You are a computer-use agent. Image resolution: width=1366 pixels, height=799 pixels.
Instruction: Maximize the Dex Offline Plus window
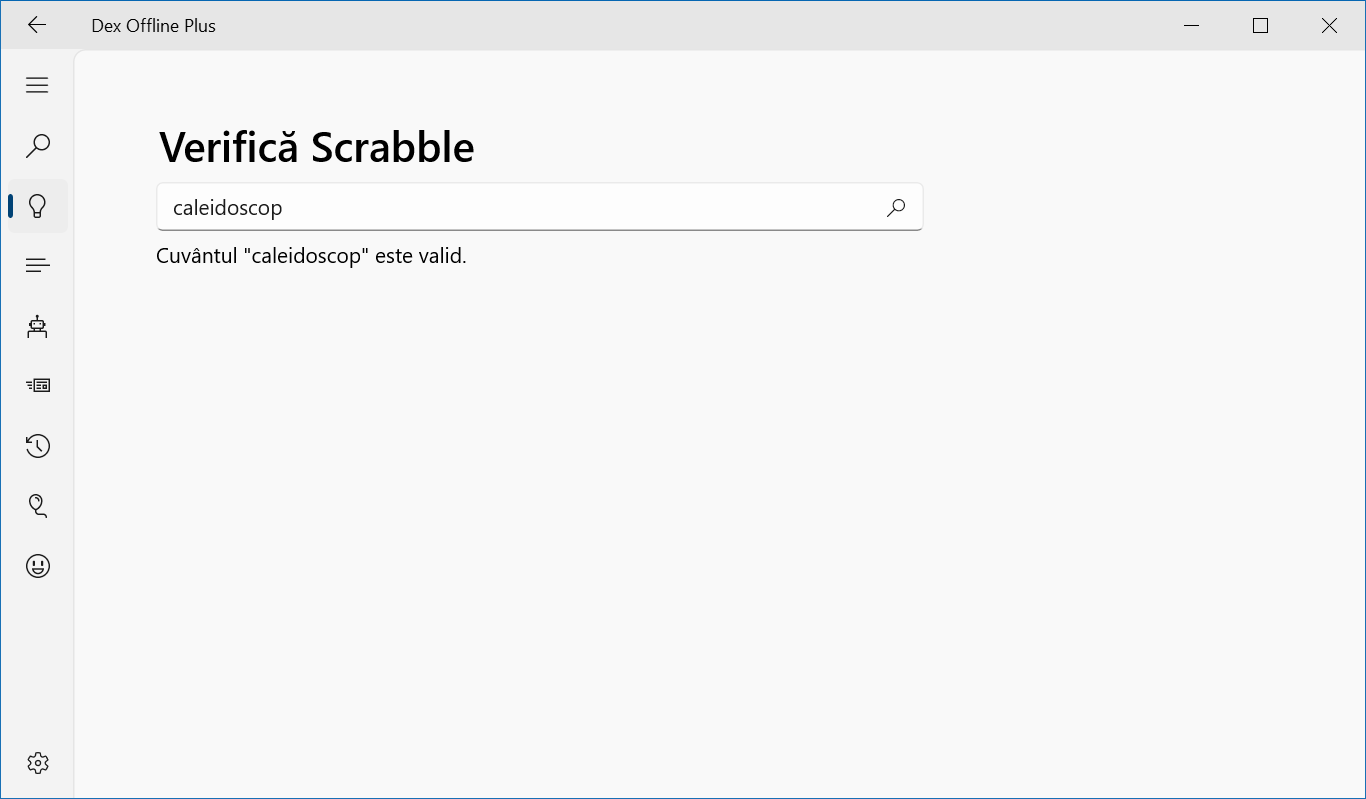pos(1260,26)
